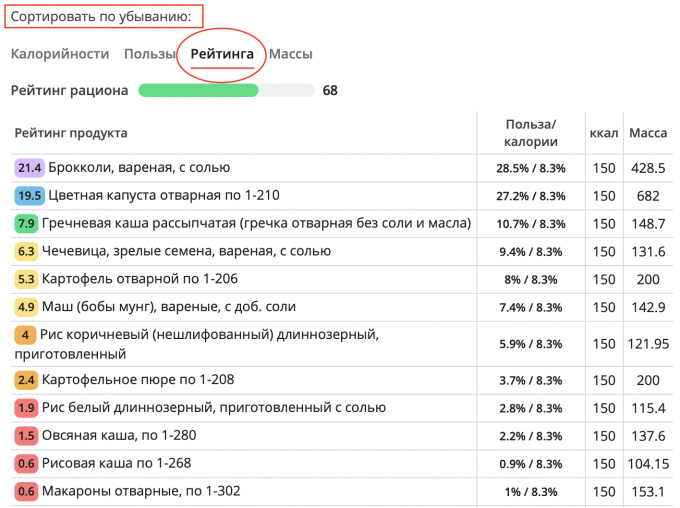Switch to the Пользы sort tab
680x508 pixels.
point(150,54)
